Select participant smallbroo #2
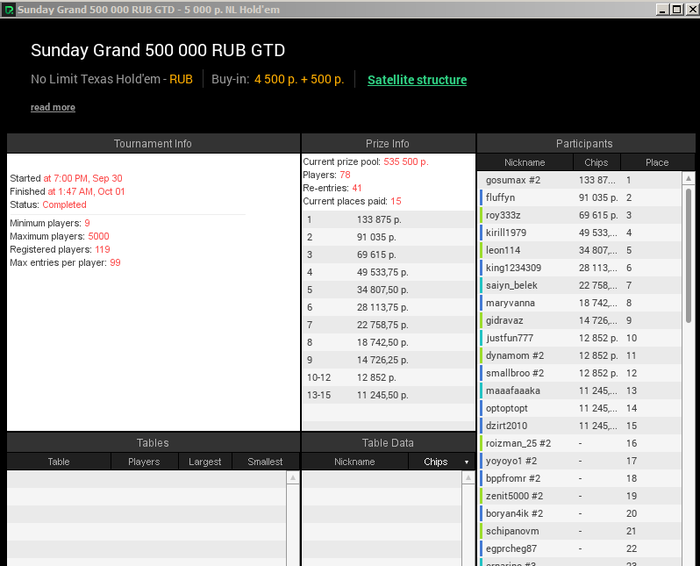The image size is (700, 566). [x=579, y=373]
